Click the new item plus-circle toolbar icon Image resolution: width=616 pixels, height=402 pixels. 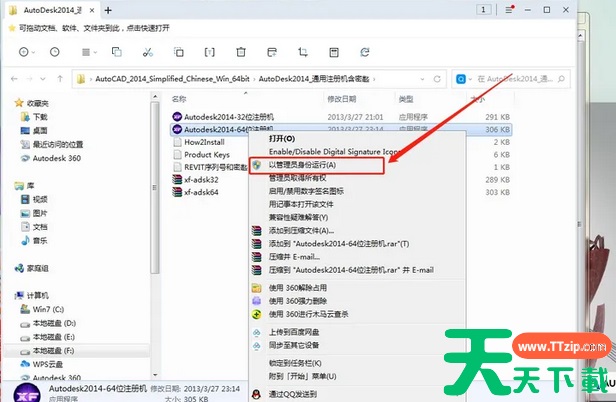(24, 52)
